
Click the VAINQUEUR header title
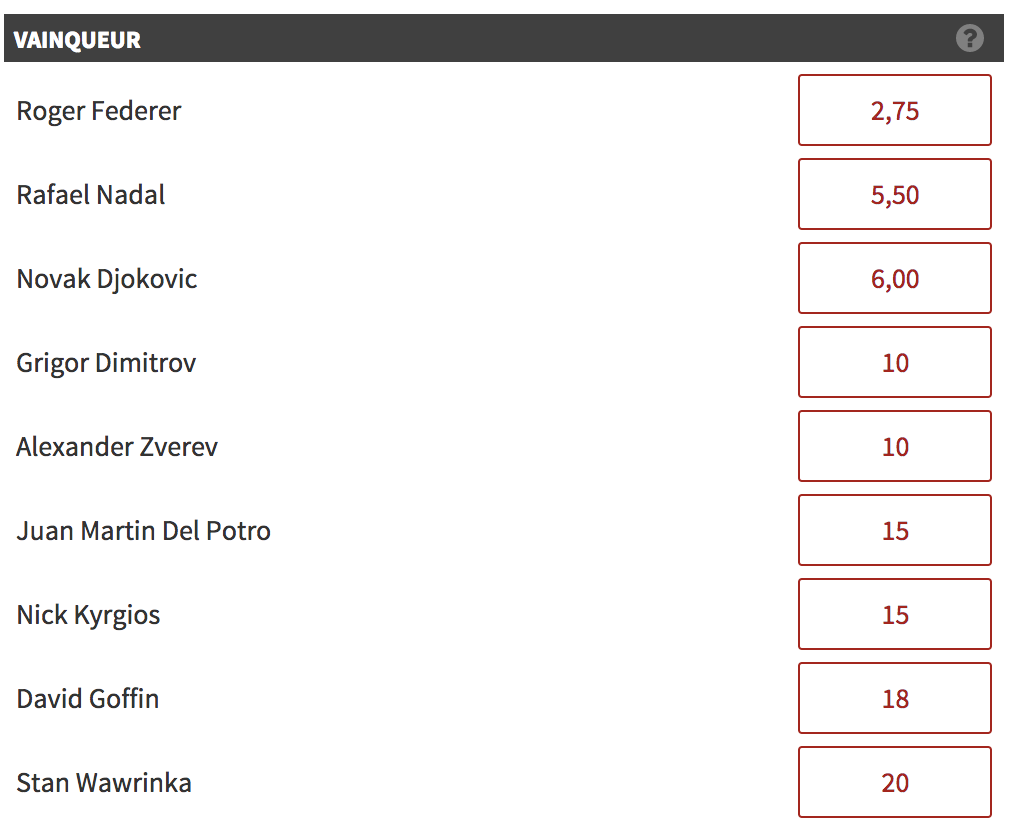(77, 40)
